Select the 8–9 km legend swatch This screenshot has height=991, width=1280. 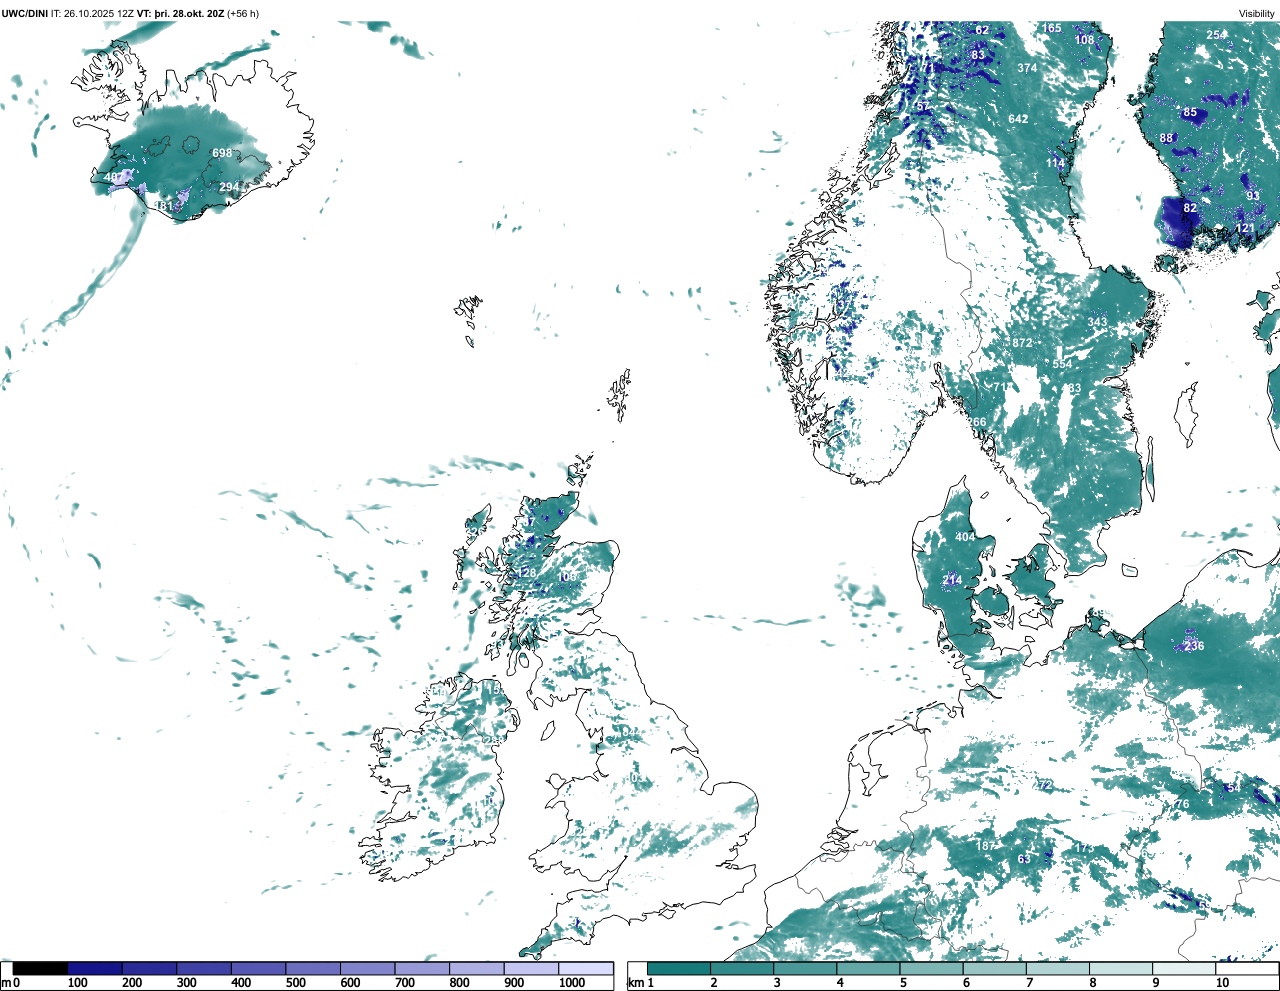(1120, 968)
